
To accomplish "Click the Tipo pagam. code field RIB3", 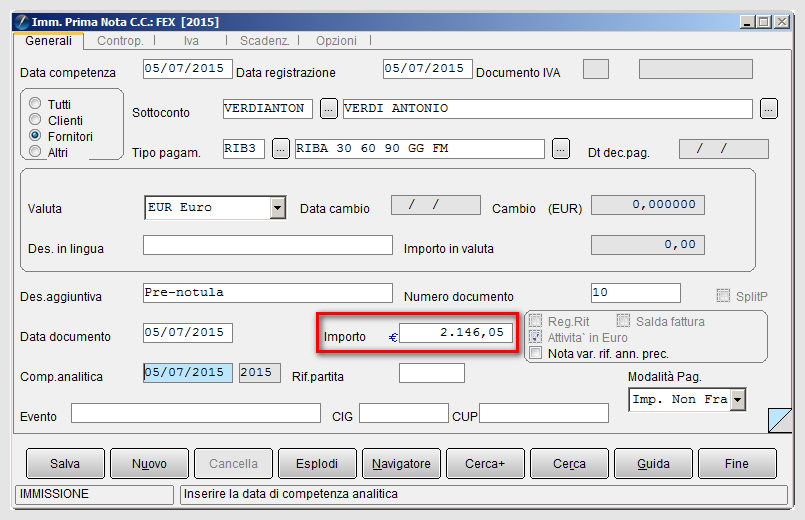I will (x=244, y=149).
